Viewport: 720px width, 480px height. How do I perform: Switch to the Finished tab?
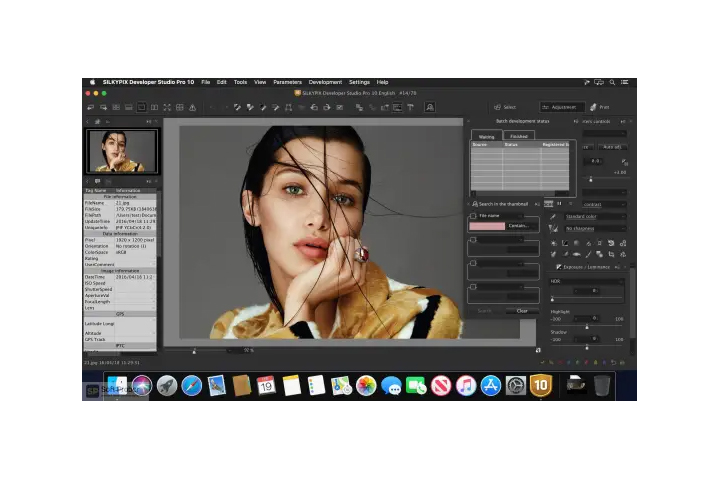pos(519,136)
